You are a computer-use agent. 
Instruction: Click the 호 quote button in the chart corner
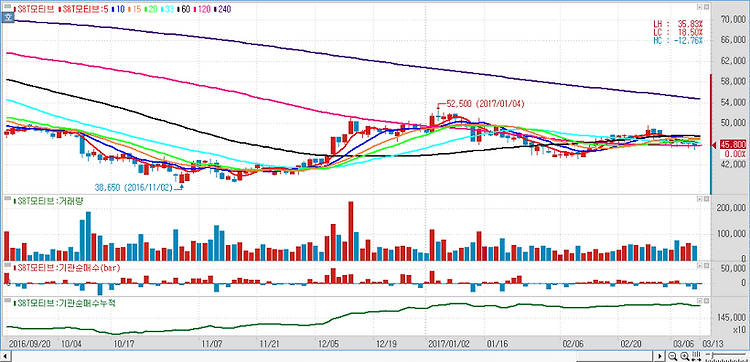coord(8,17)
